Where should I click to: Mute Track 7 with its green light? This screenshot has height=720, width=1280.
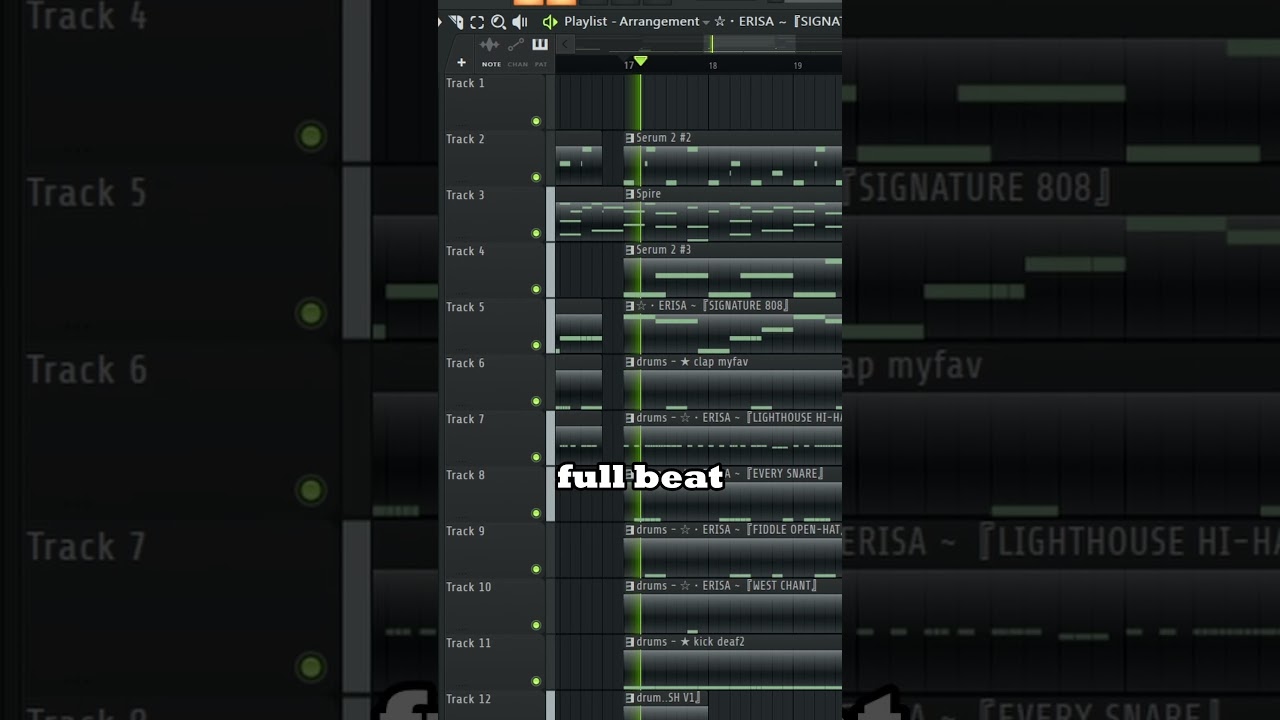[x=536, y=457]
